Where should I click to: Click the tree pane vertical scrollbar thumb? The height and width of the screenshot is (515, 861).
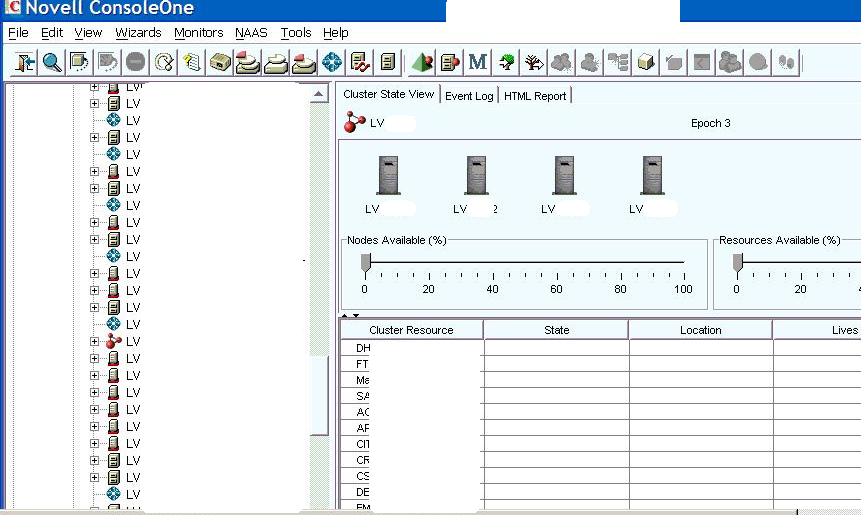point(319,396)
